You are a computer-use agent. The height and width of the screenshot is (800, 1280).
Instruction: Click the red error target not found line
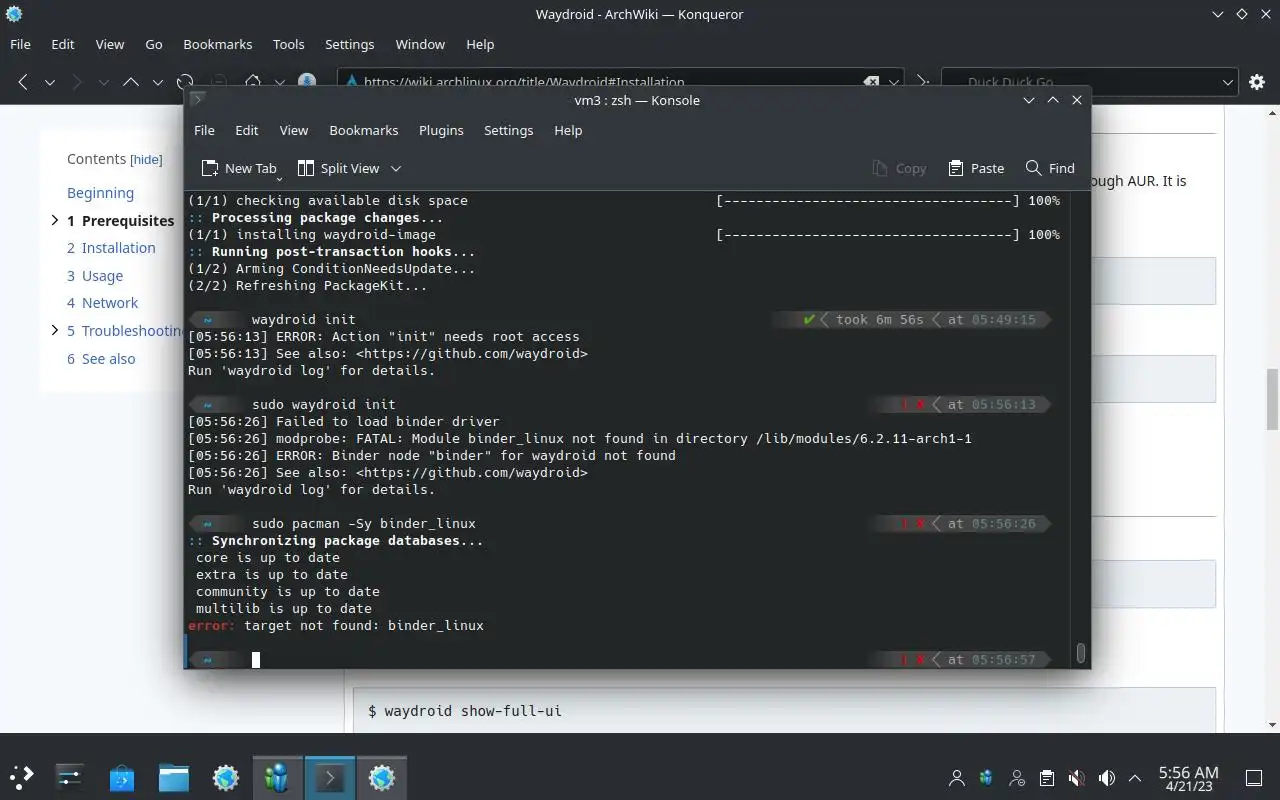[336, 625]
